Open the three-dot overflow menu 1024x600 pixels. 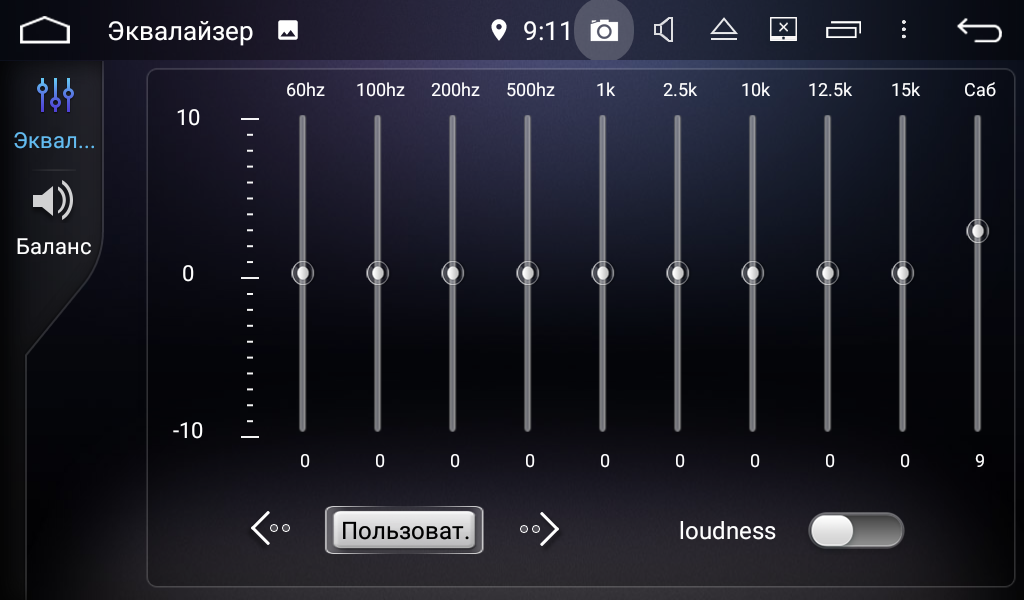coord(904,29)
